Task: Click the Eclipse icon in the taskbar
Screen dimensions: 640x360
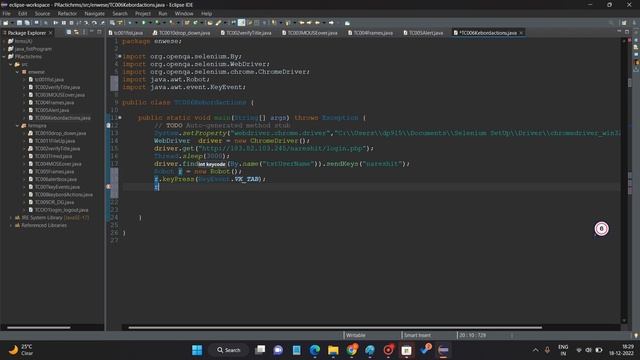Action: pyautogui.click(x=443, y=350)
